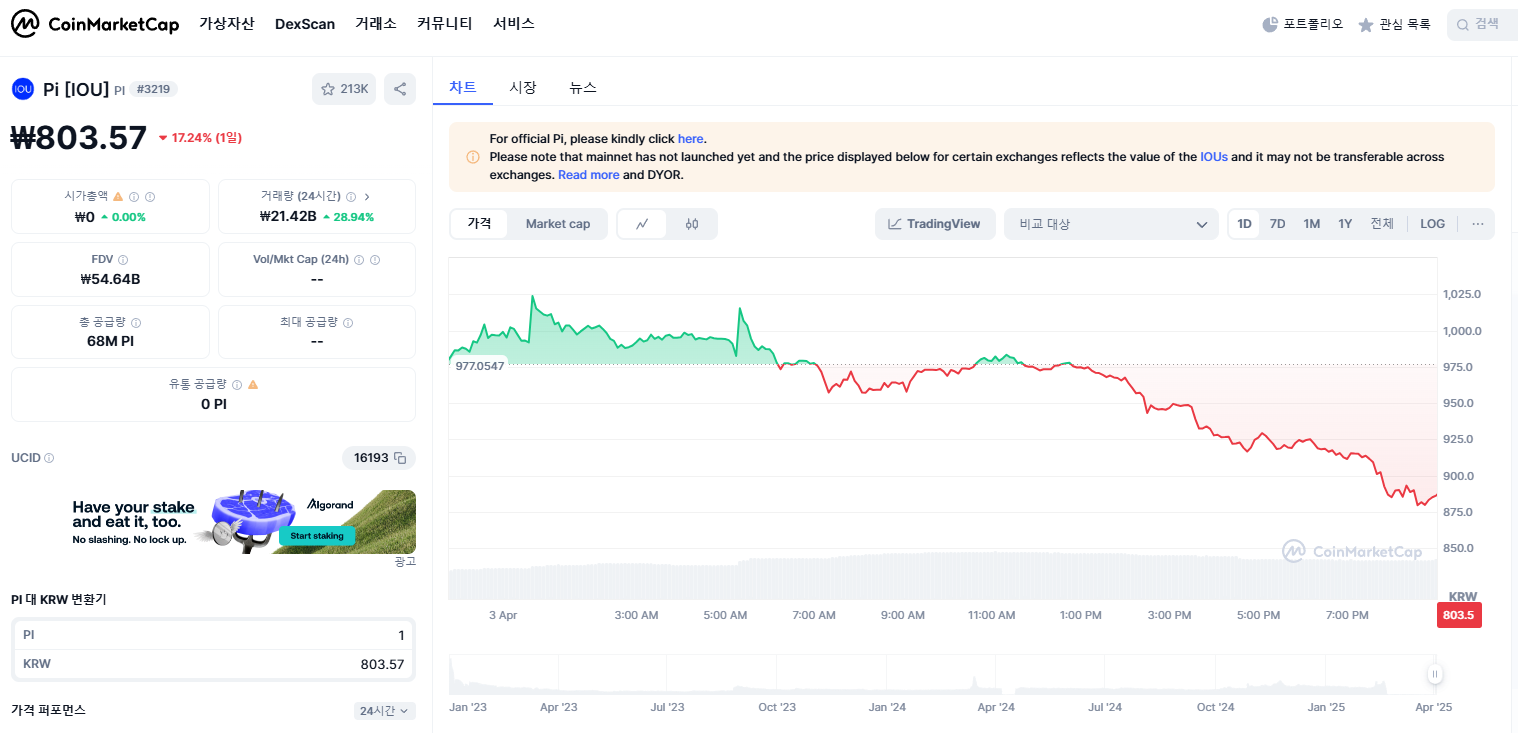Click the Read more link
Screen dimensions: 1518x733
pos(589,175)
